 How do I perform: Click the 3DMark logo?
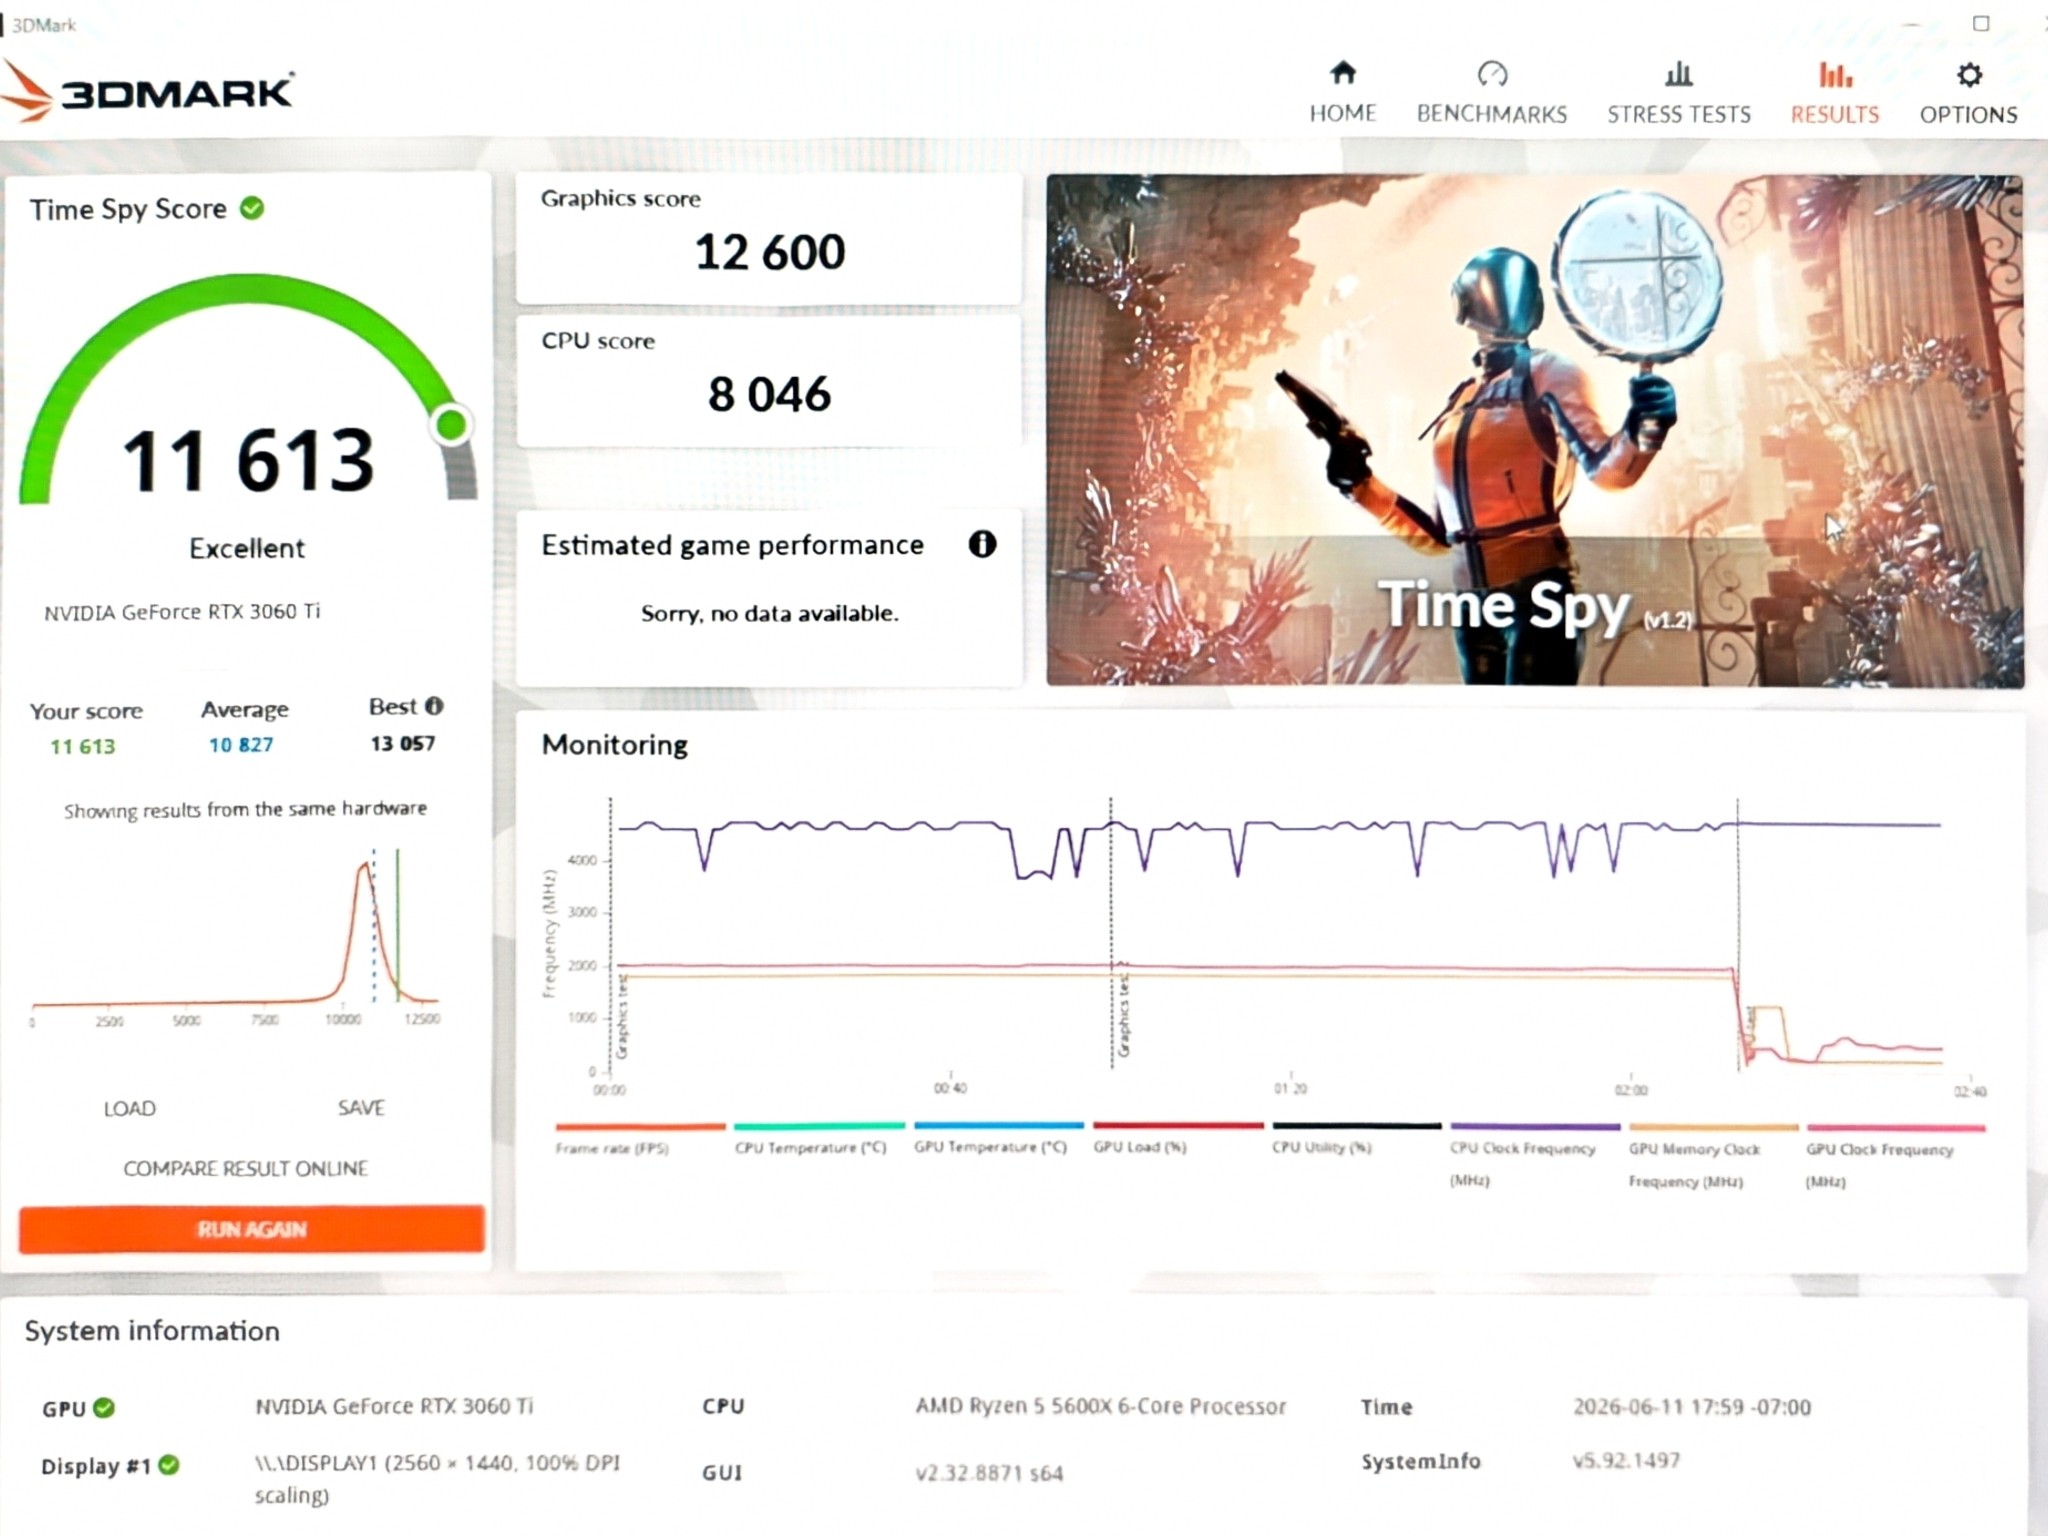coord(148,91)
